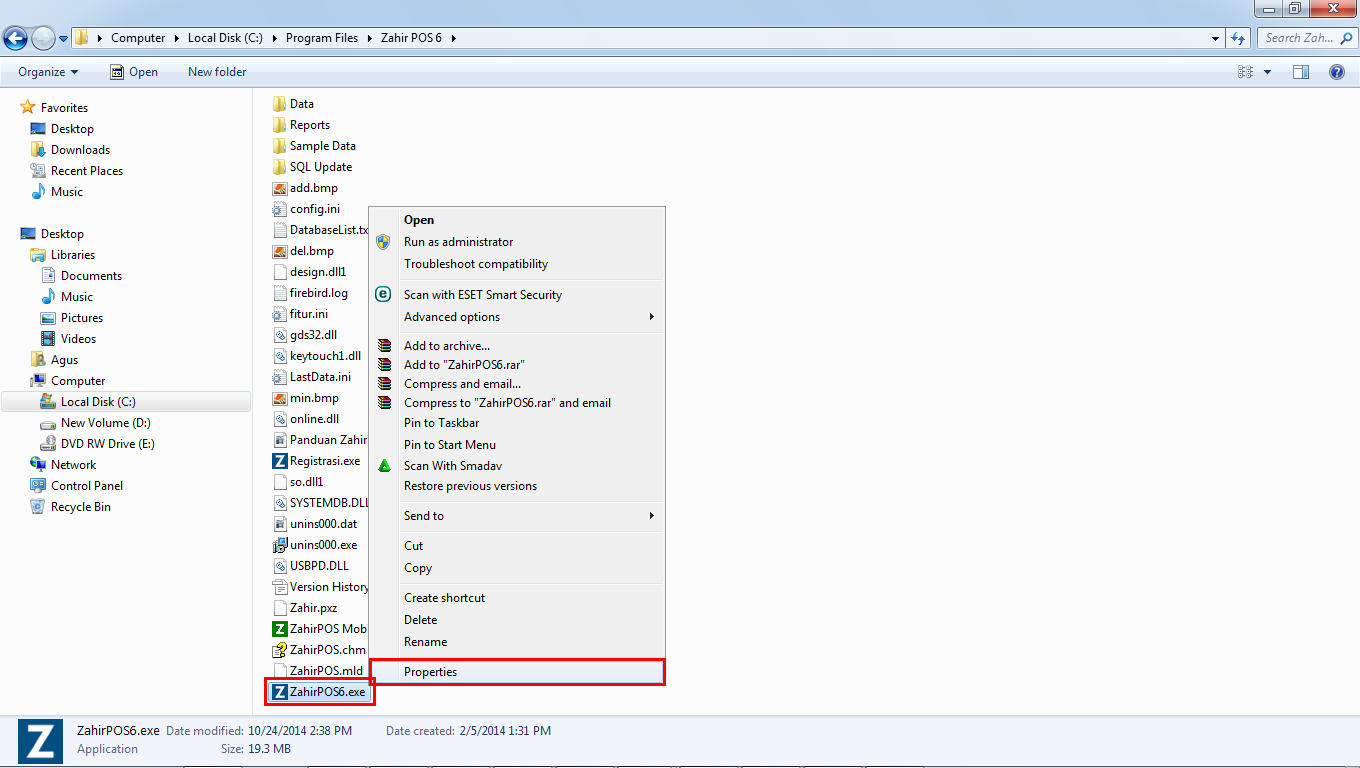This screenshot has height=768, width=1360.
Task: Select the Pictures library
Action: pyautogui.click(x=71, y=318)
